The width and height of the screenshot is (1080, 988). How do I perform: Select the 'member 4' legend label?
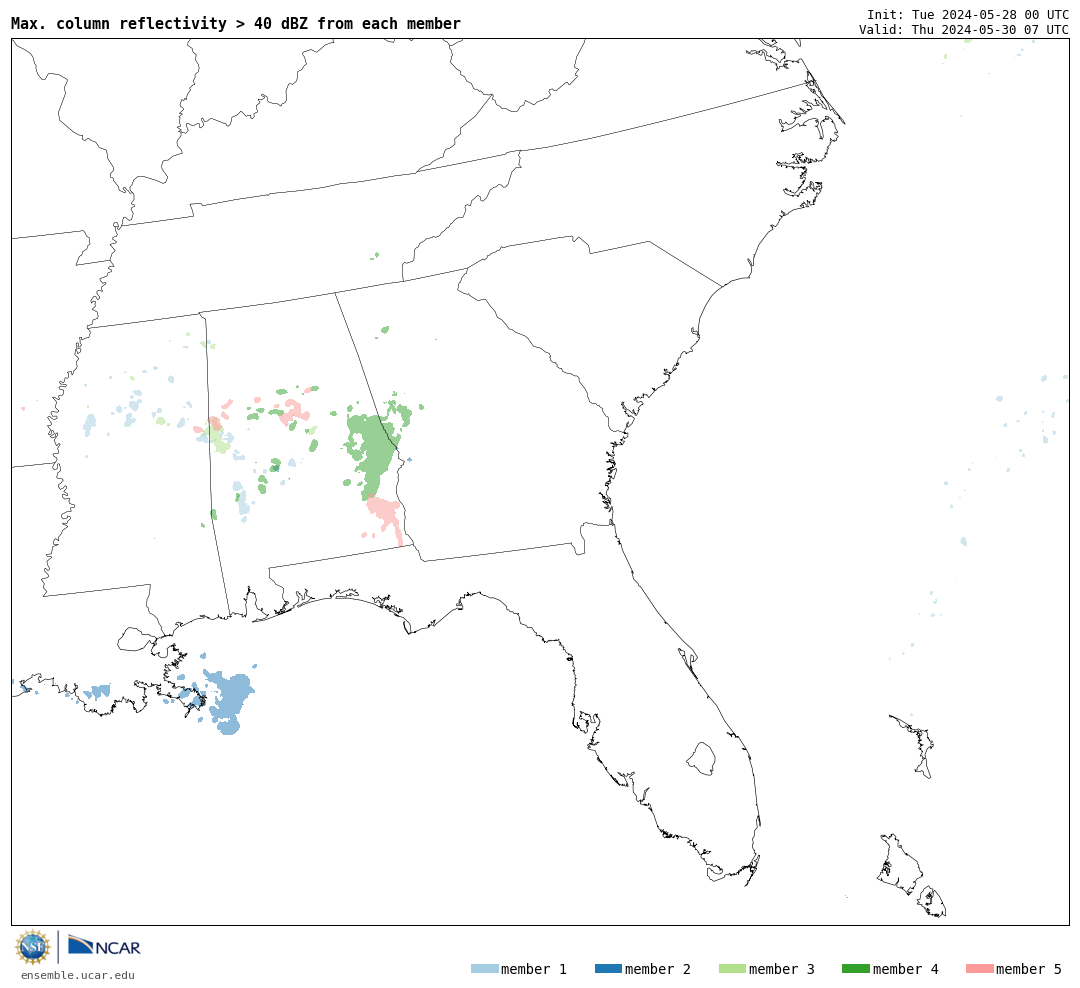(905, 969)
